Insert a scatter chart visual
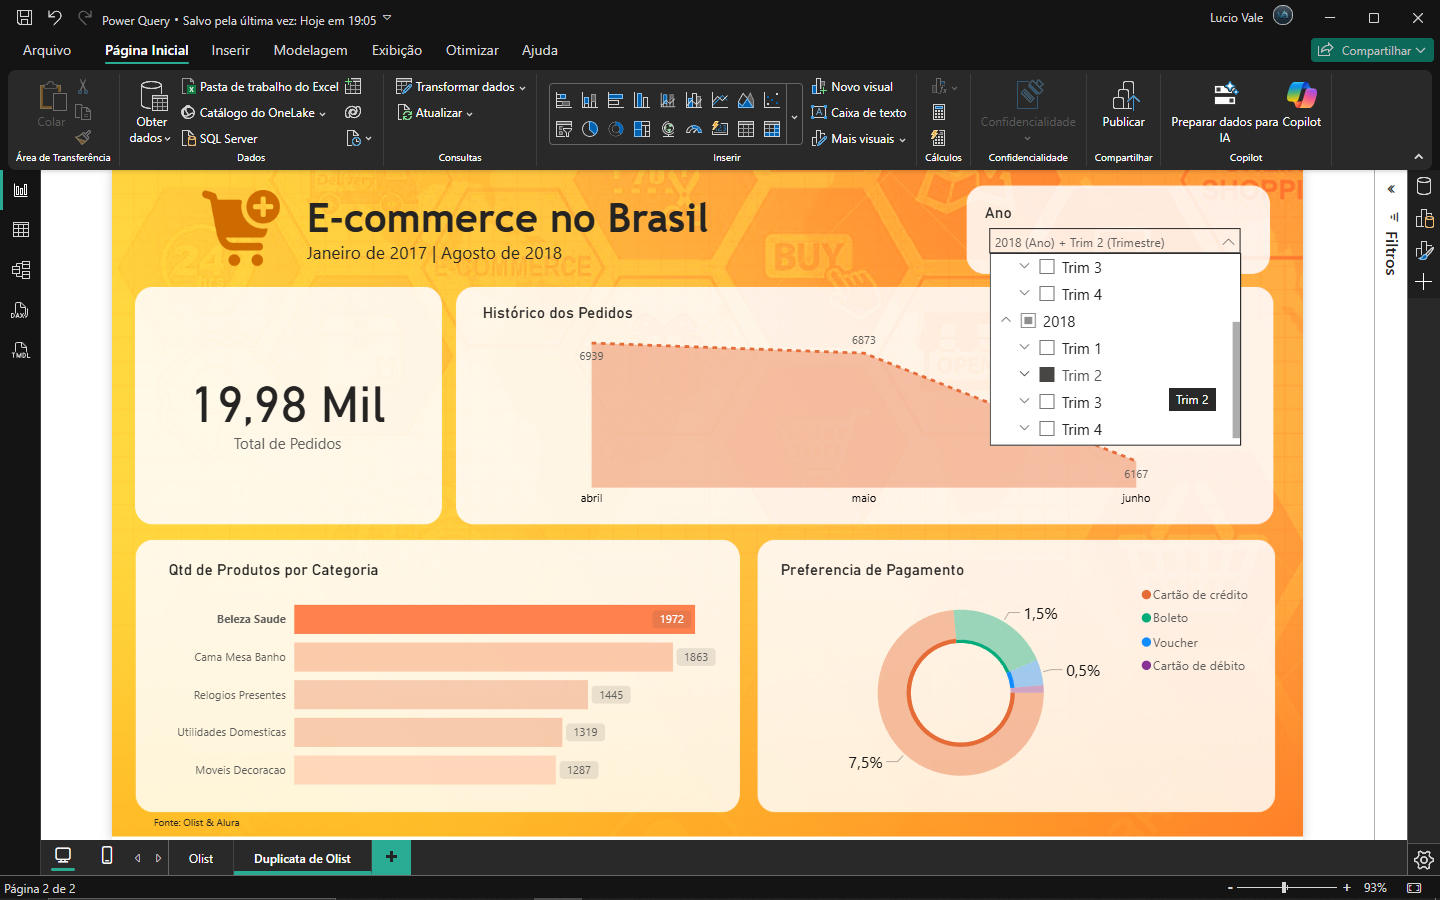 pyautogui.click(x=772, y=101)
